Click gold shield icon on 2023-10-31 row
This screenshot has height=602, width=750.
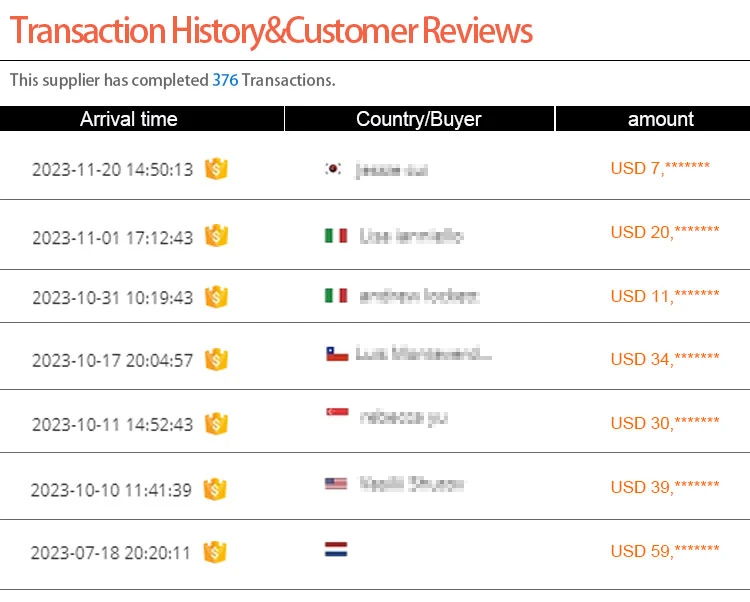coord(216,297)
